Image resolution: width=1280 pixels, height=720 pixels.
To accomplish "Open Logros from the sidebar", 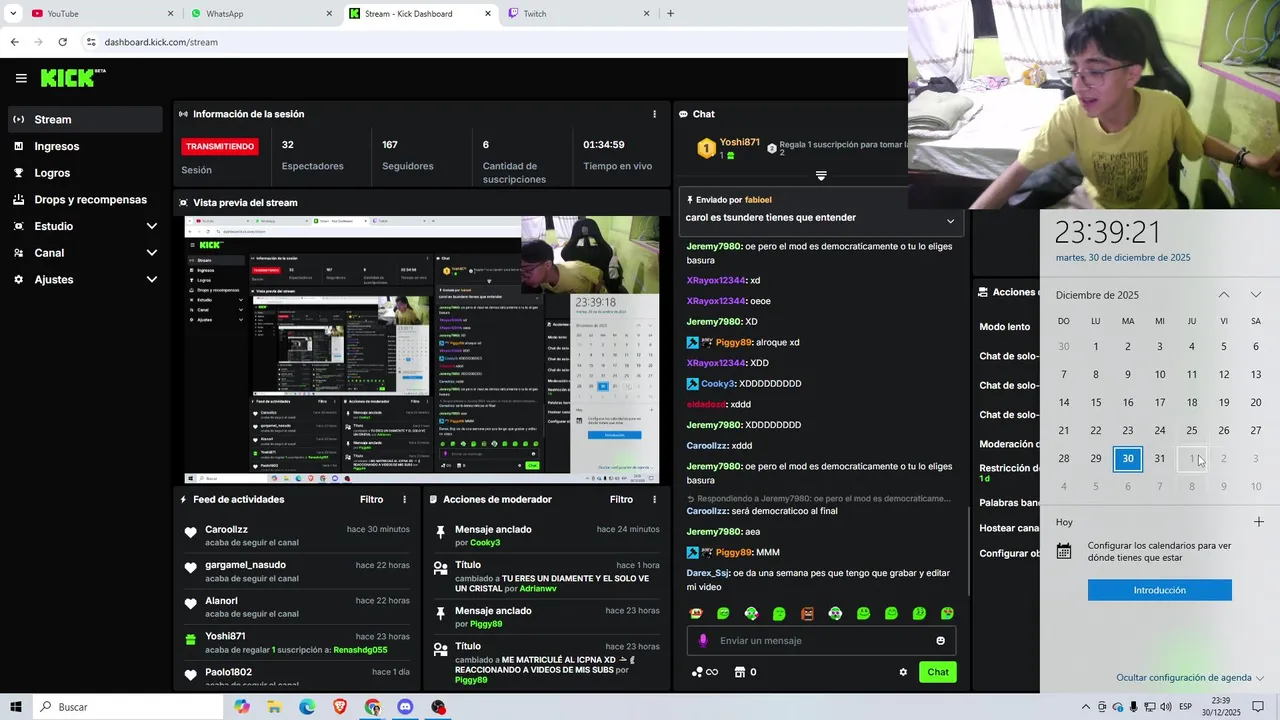I will (x=85, y=173).
